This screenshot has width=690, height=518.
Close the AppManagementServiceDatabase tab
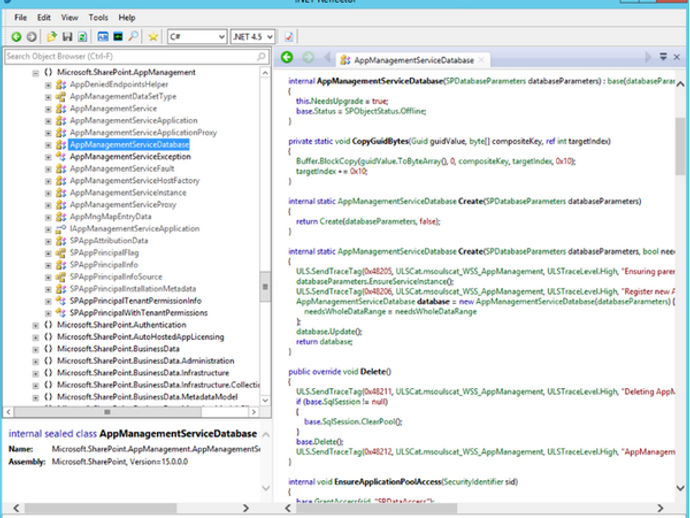pyautogui.click(x=481, y=60)
